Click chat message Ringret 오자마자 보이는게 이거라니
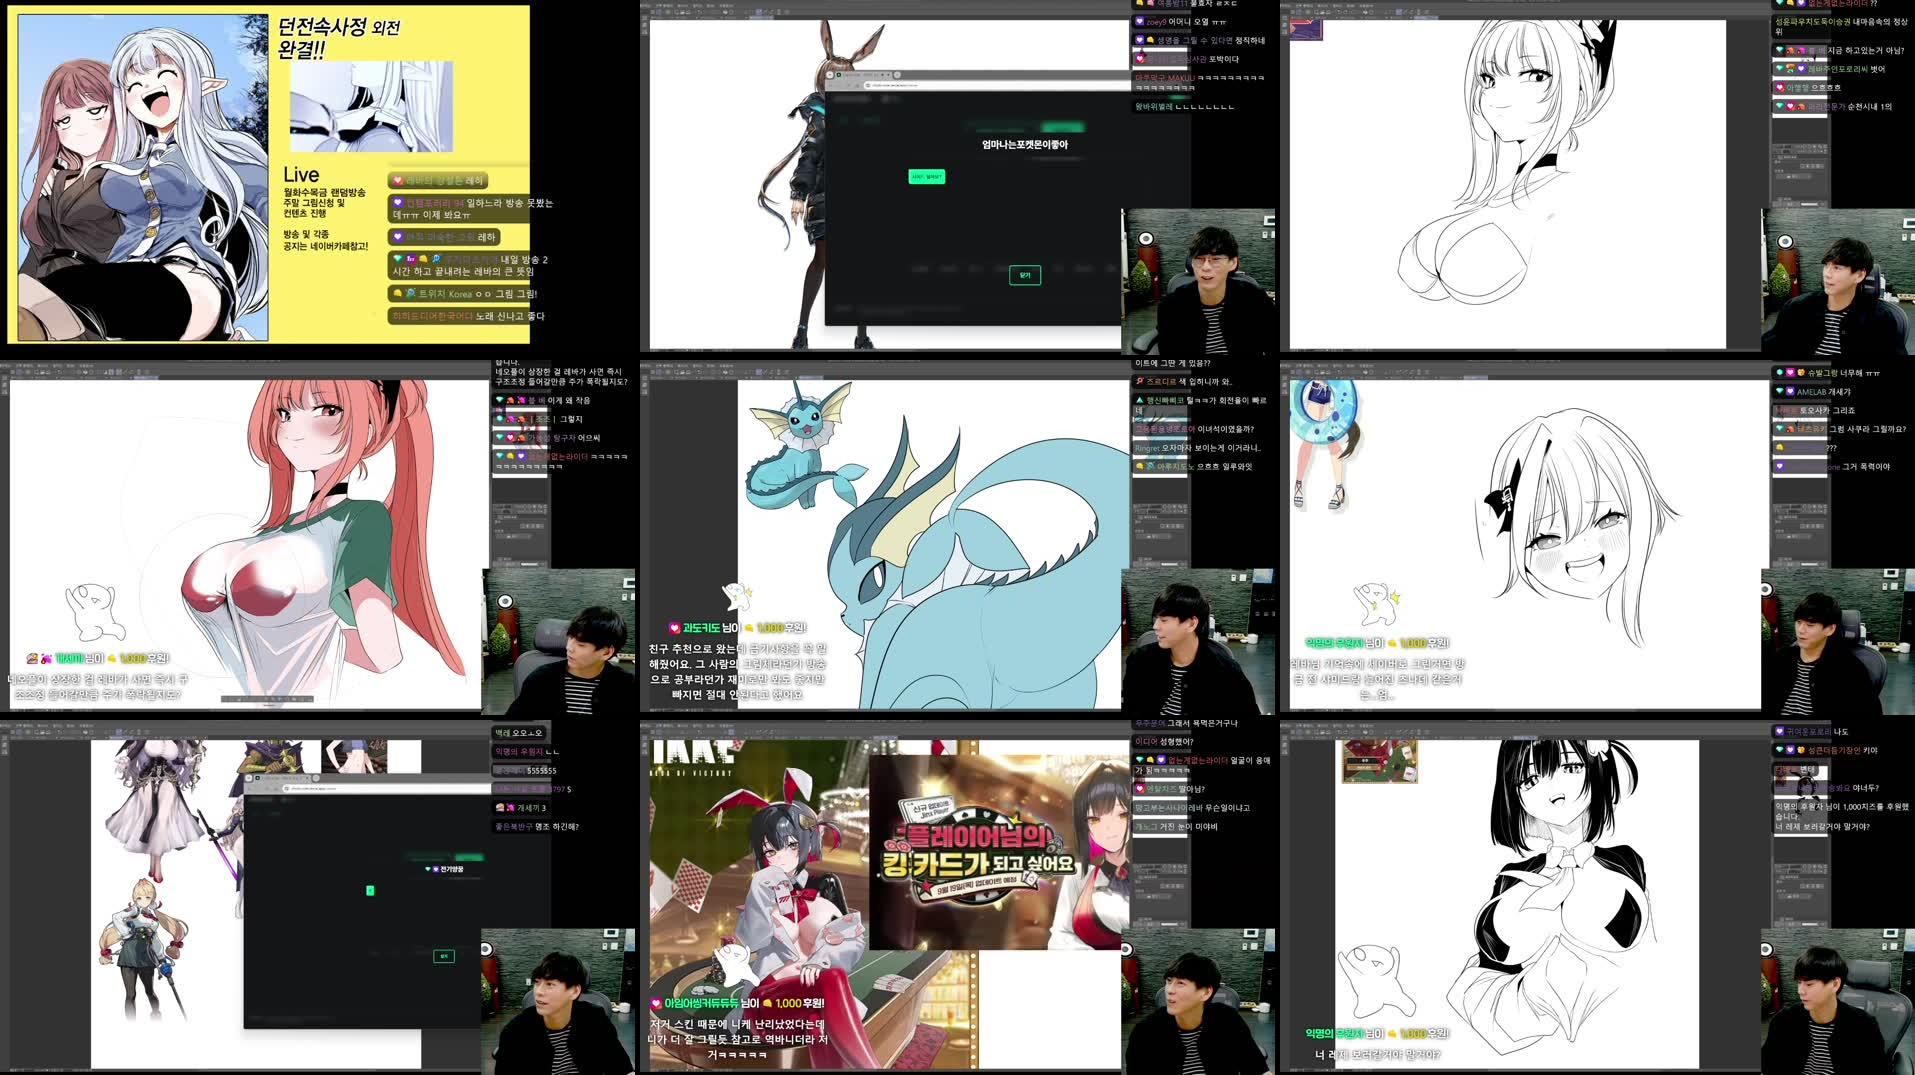The image size is (1915, 1075). [1198, 448]
